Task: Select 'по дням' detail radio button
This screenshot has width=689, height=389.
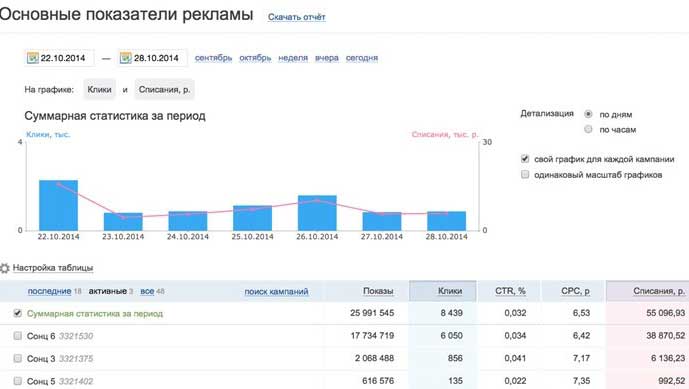Action: pyautogui.click(x=588, y=114)
